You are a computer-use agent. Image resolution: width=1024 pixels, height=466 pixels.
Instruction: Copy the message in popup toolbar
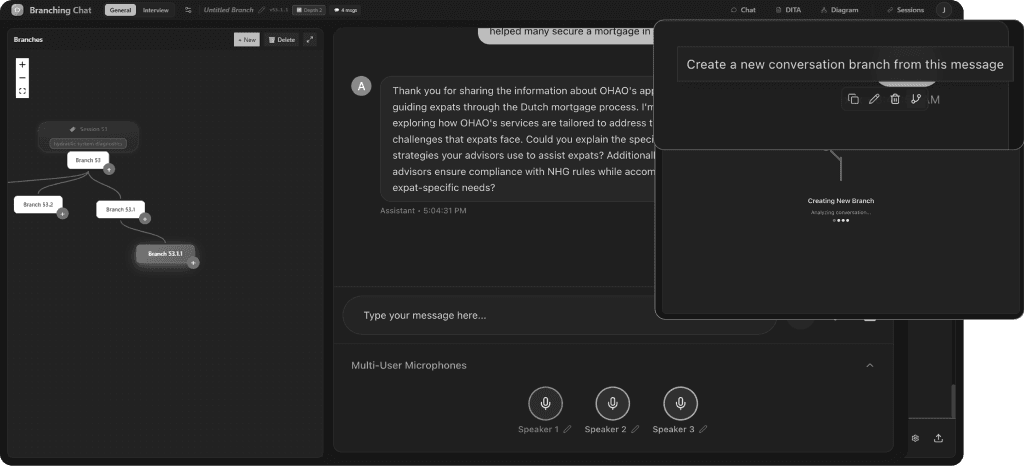click(x=853, y=99)
